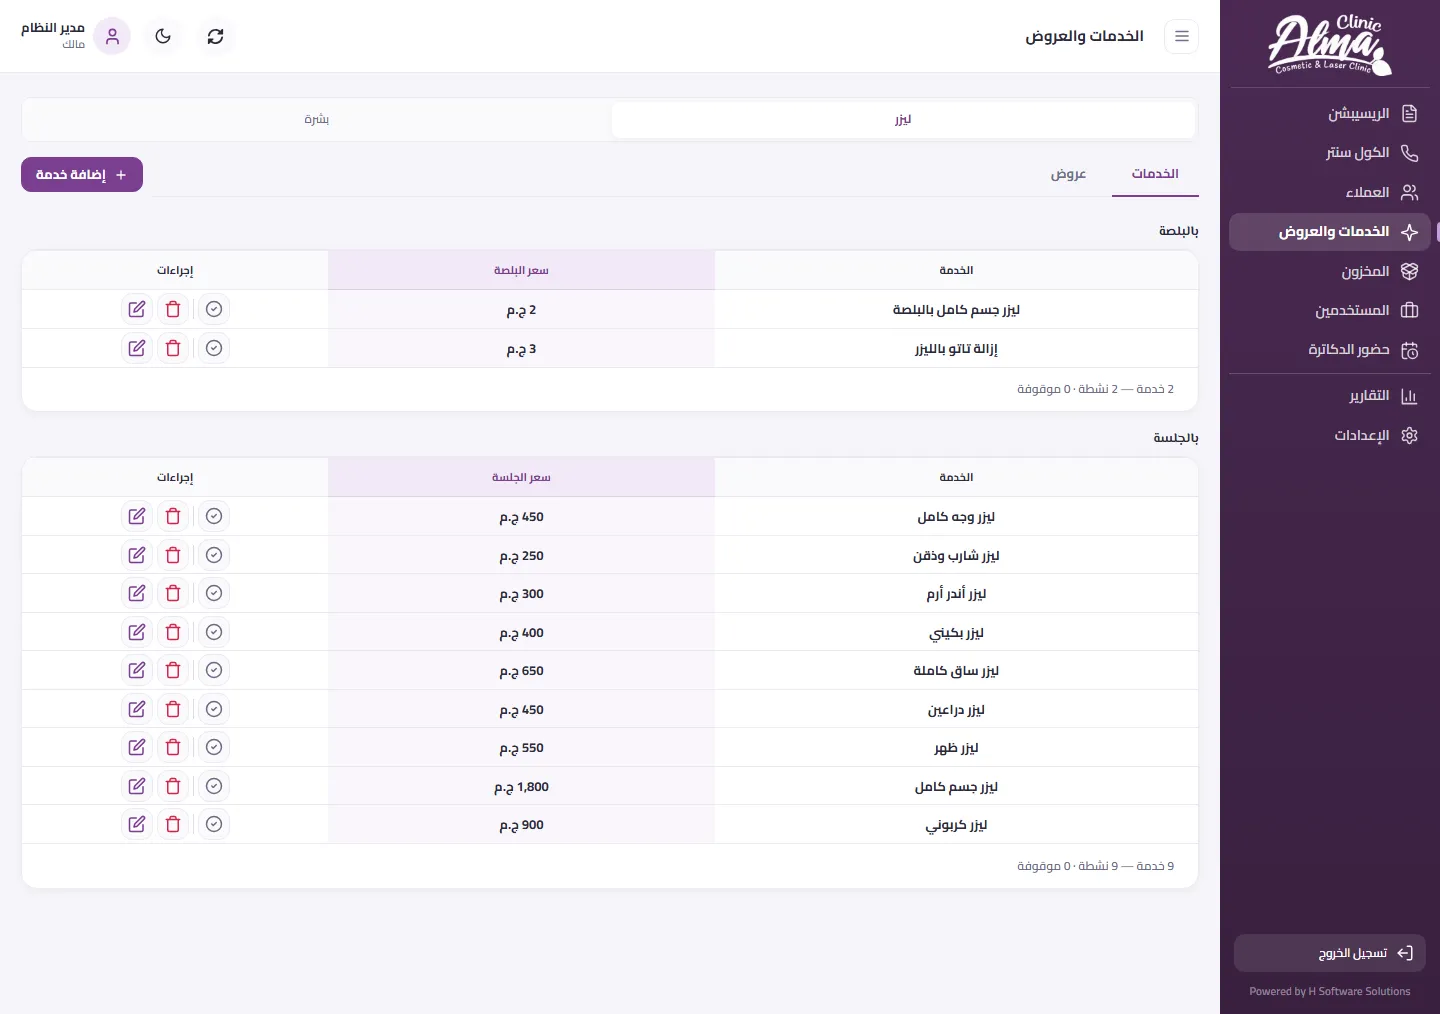Toggle active status for ليزر ظهر

pyautogui.click(x=214, y=747)
